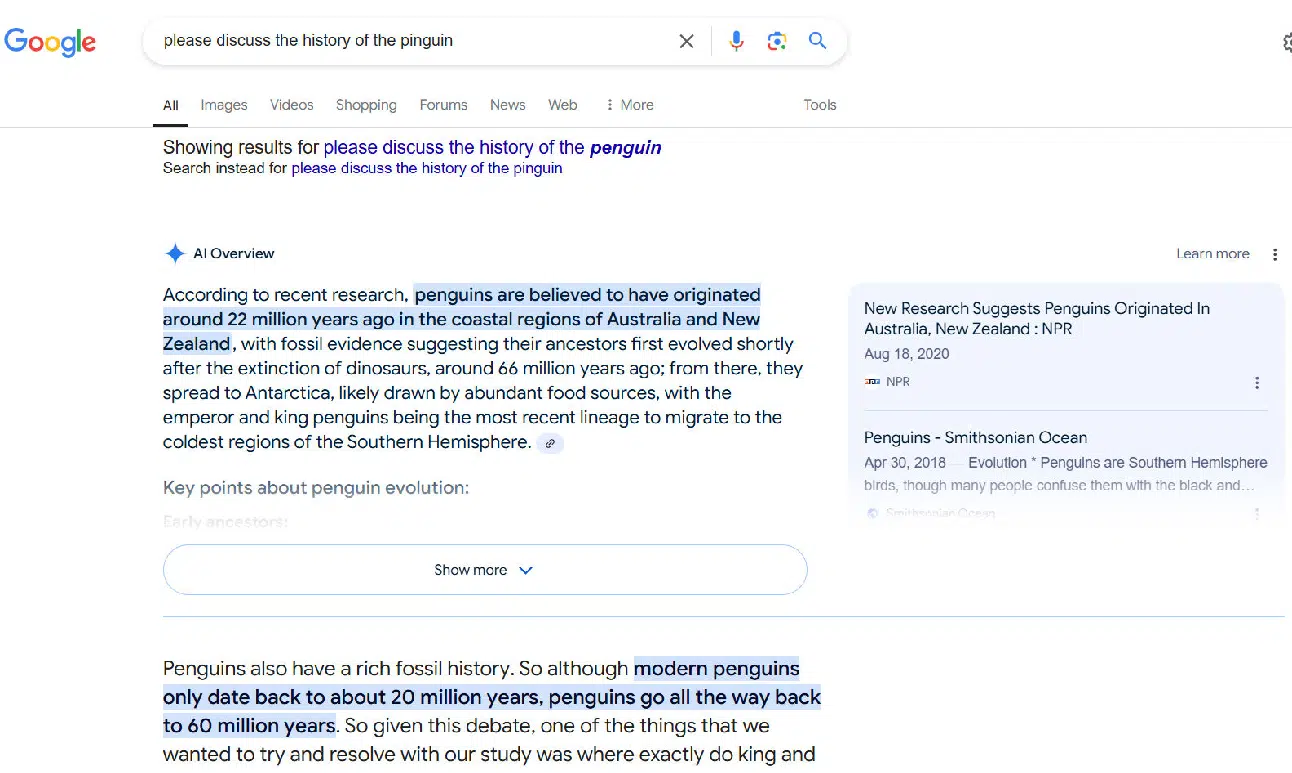Click the 'Aug 18, 2020' date text
The height and width of the screenshot is (773, 1292).
[x=907, y=354]
